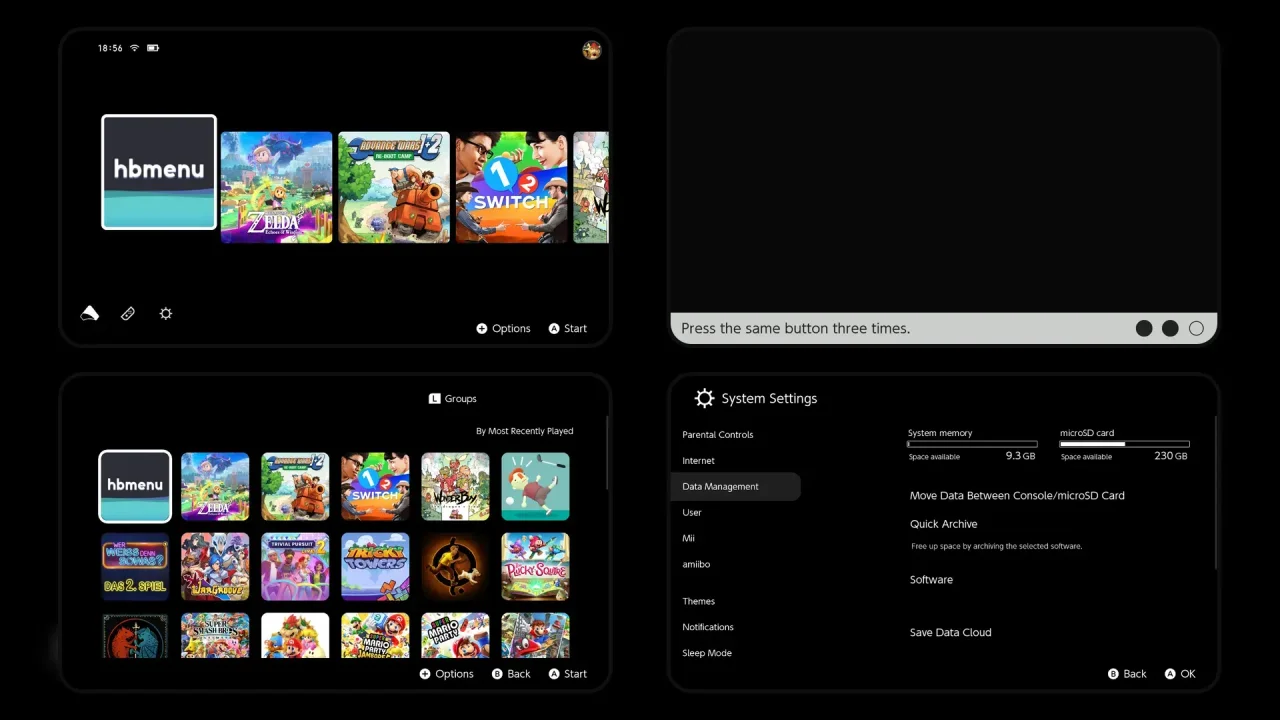The width and height of the screenshot is (1280, 720).
Task: Open Super Mario Party Jamboree tile
Action: (x=375, y=635)
